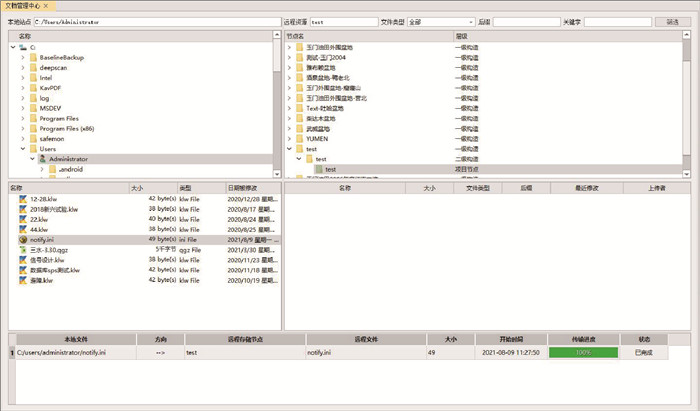700x411 pixels.
Task: Sort local files by 大小 column header
Action: (x=152, y=187)
